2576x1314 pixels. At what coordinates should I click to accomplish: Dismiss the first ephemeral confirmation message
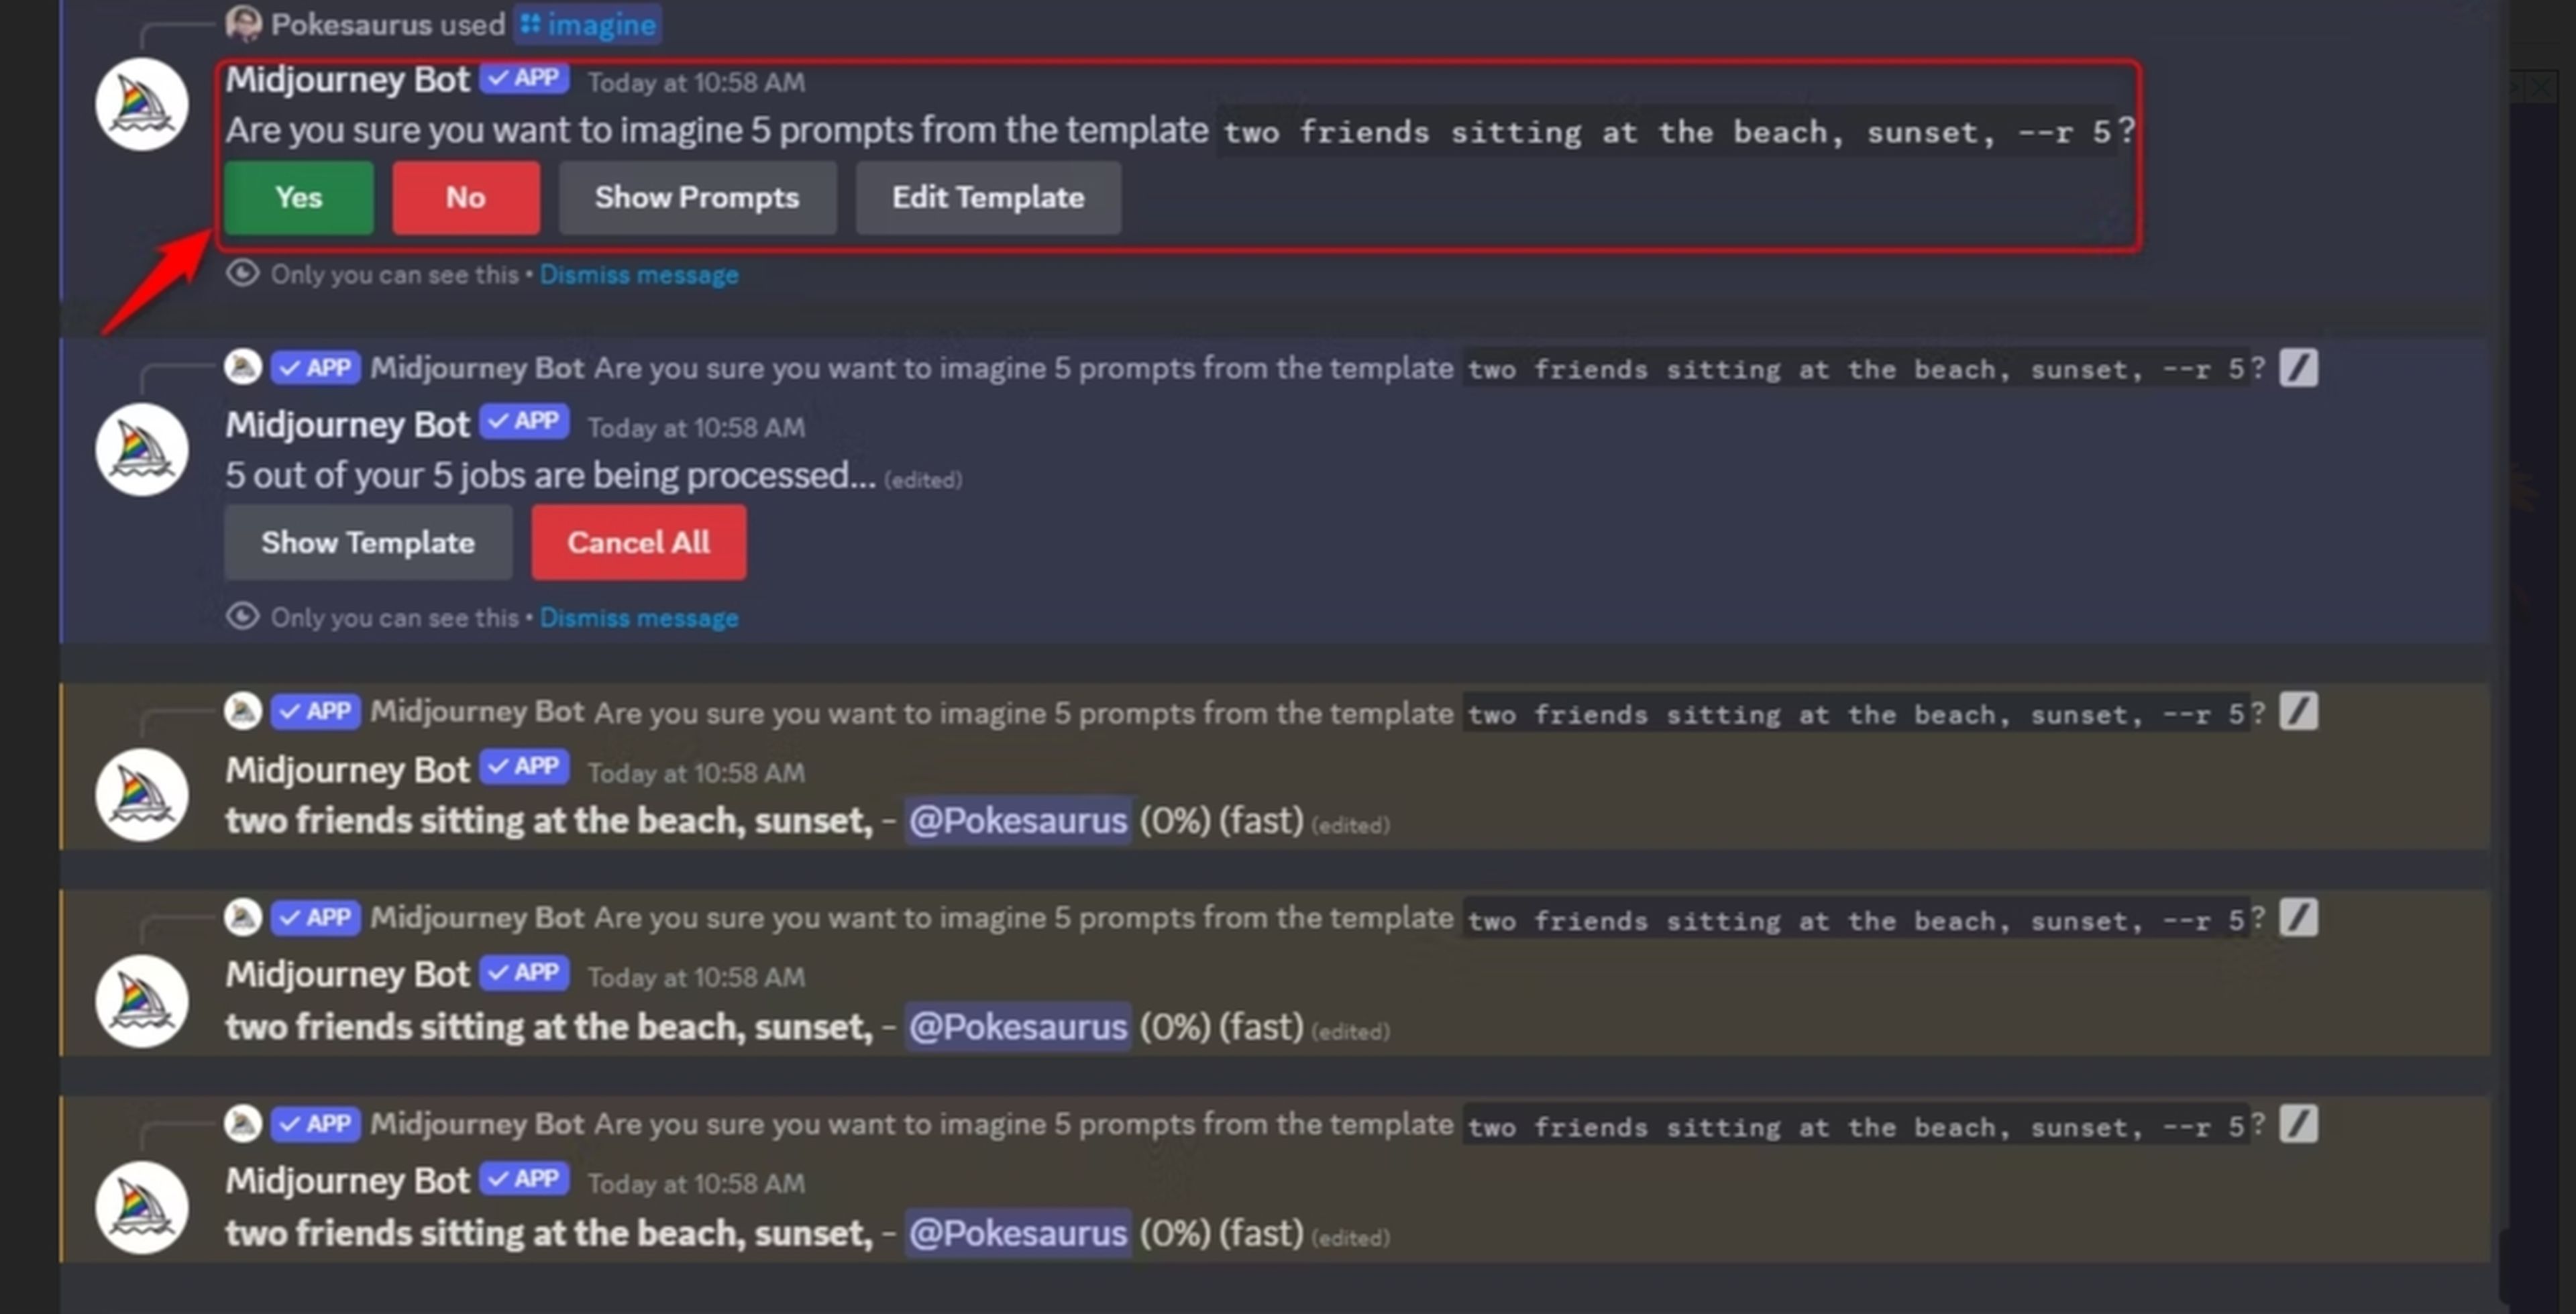pos(639,275)
